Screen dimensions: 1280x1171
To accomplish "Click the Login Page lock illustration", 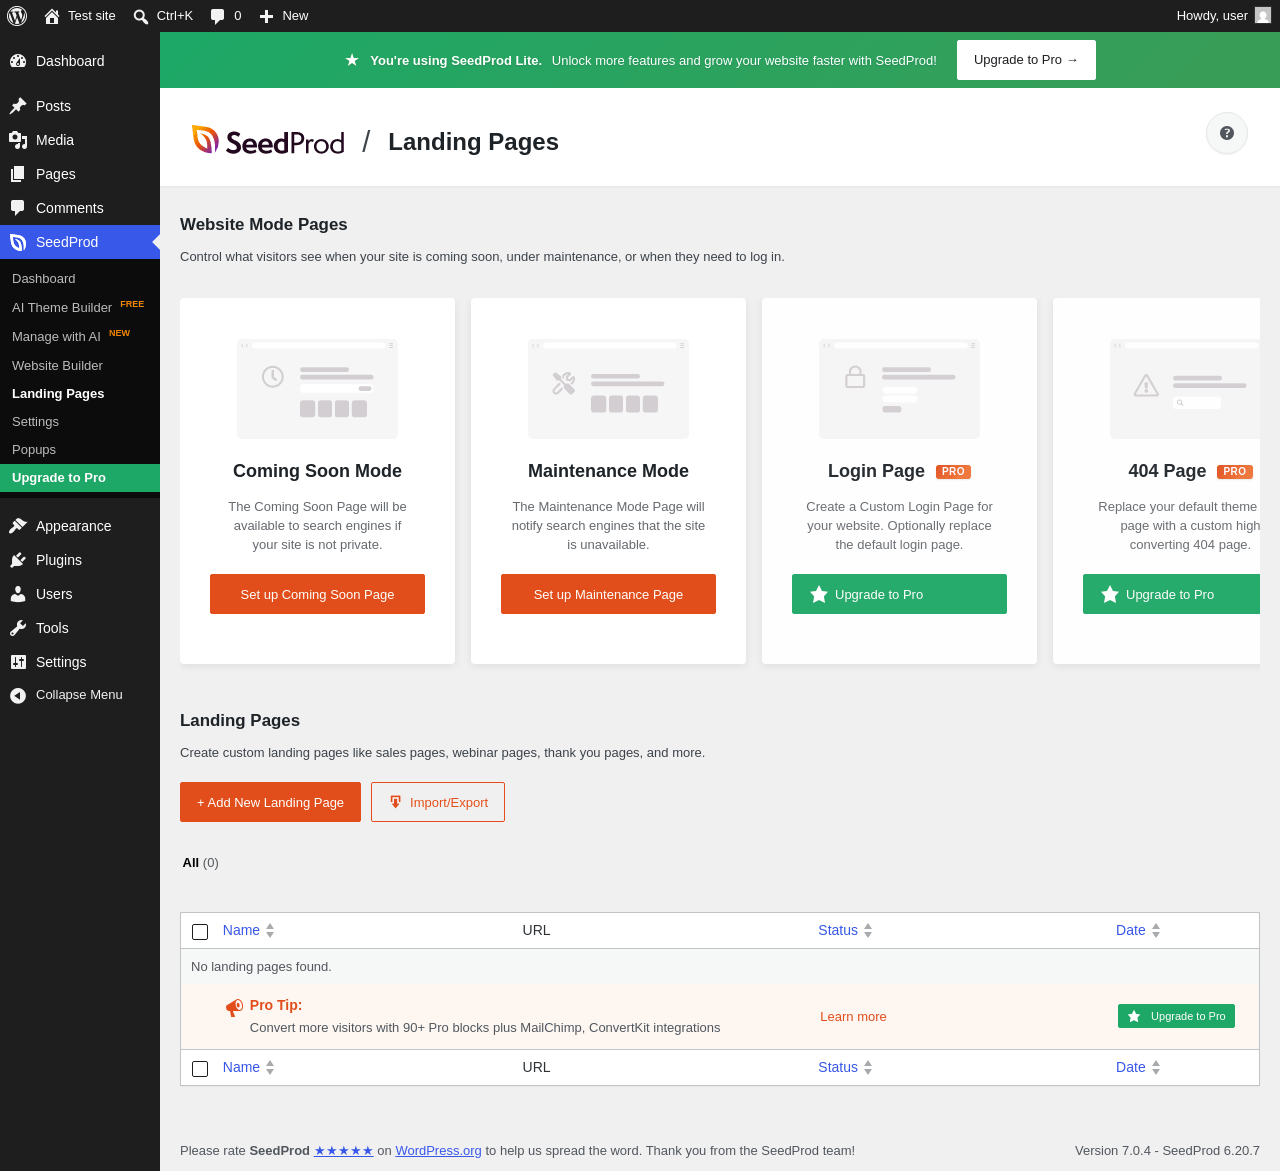I will point(899,388).
